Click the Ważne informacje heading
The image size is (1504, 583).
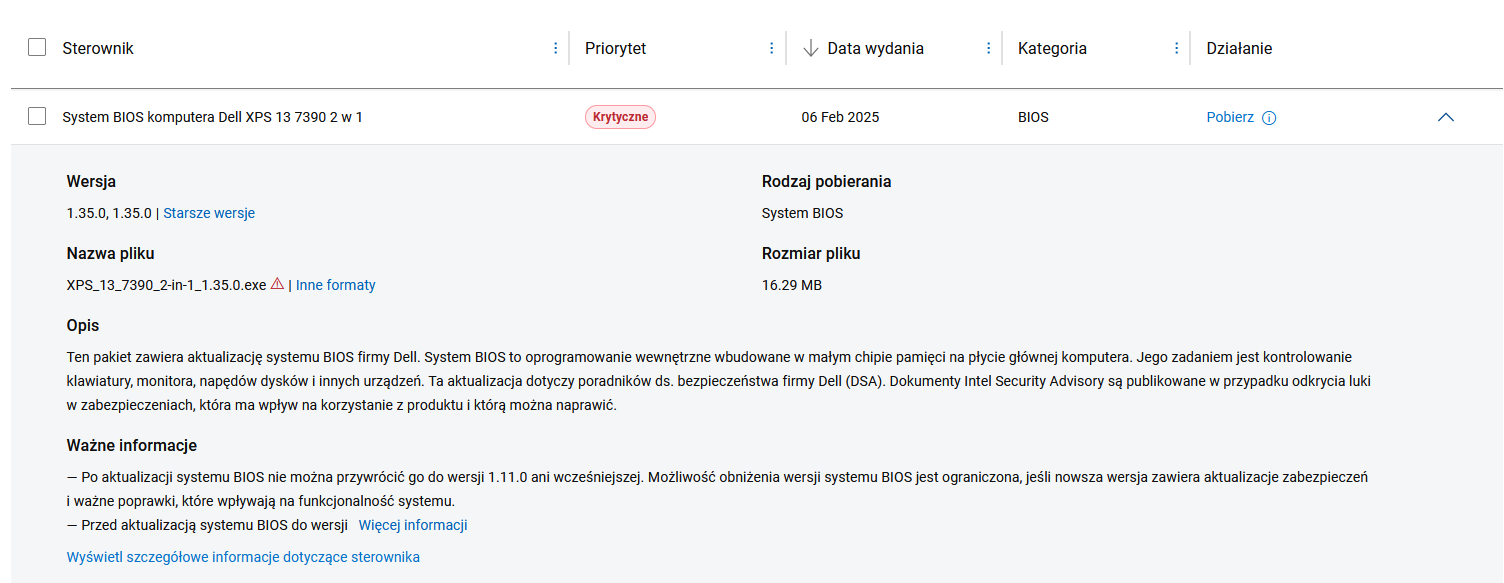(132, 445)
